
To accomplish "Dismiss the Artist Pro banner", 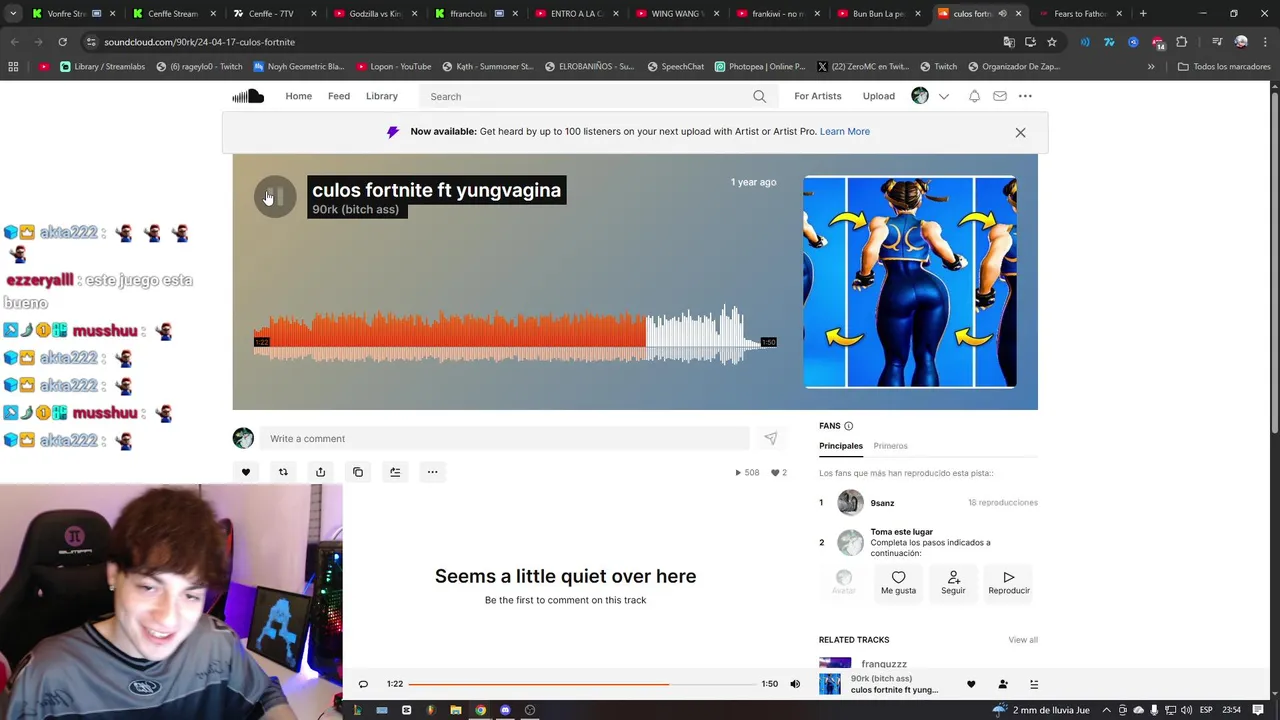I will 1020,132.
